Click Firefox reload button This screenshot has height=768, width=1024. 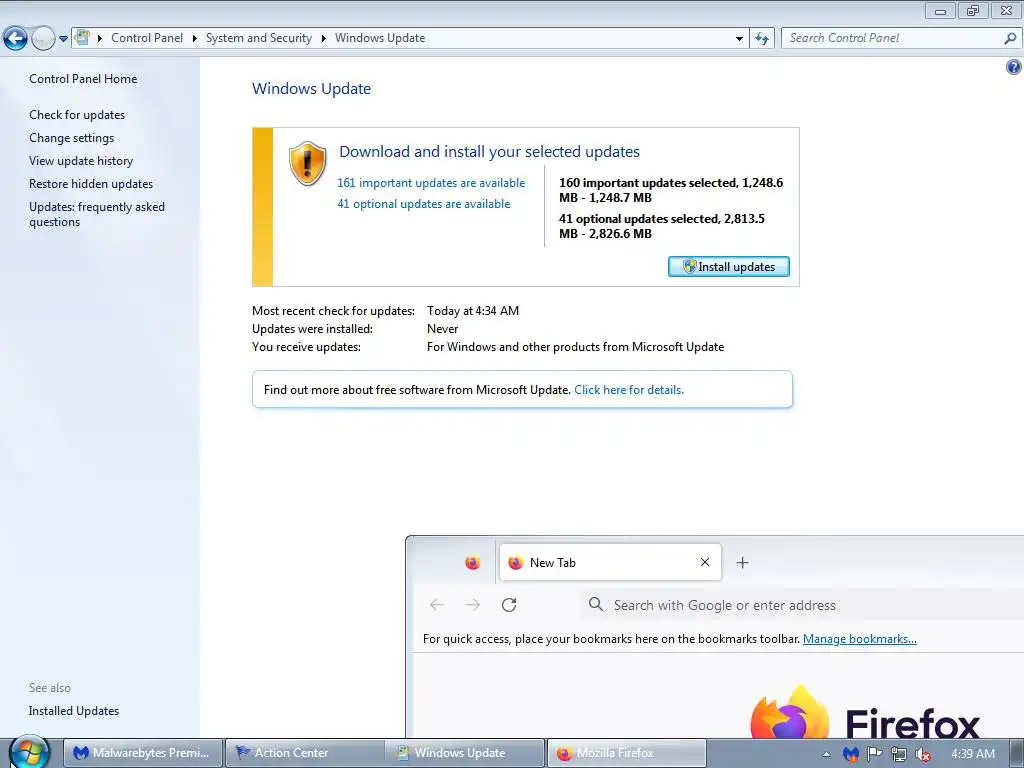pyautogui.click(x=509, y=605)
